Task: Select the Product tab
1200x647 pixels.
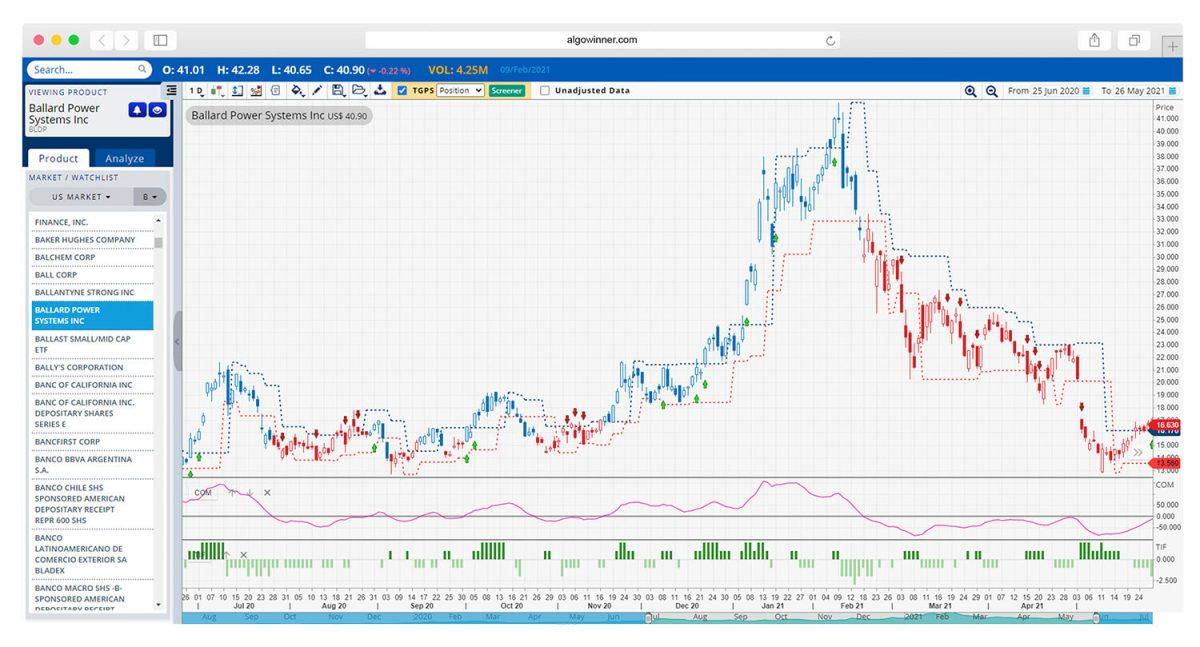Action: pos(58,158)
